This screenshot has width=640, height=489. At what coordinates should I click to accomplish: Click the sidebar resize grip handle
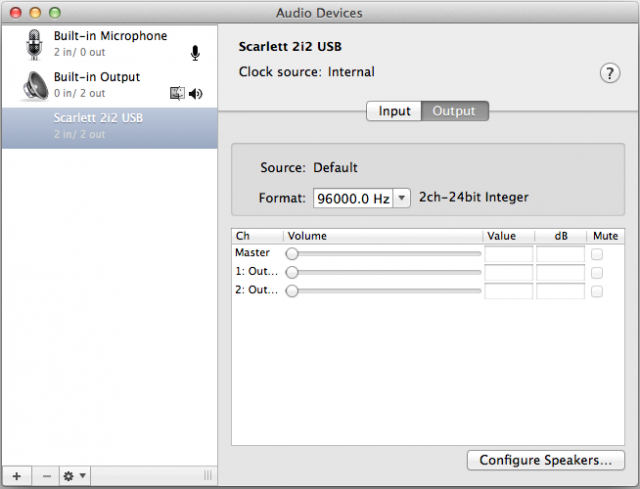click(x=208, y=476)
